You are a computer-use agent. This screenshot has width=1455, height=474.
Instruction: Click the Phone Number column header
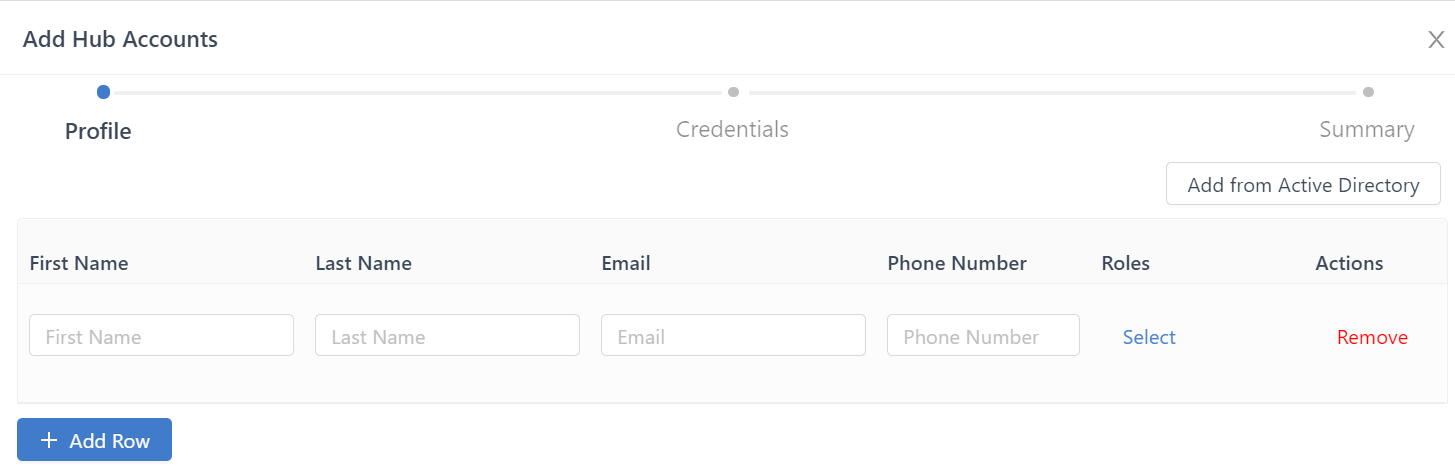(x=956, y=264)
